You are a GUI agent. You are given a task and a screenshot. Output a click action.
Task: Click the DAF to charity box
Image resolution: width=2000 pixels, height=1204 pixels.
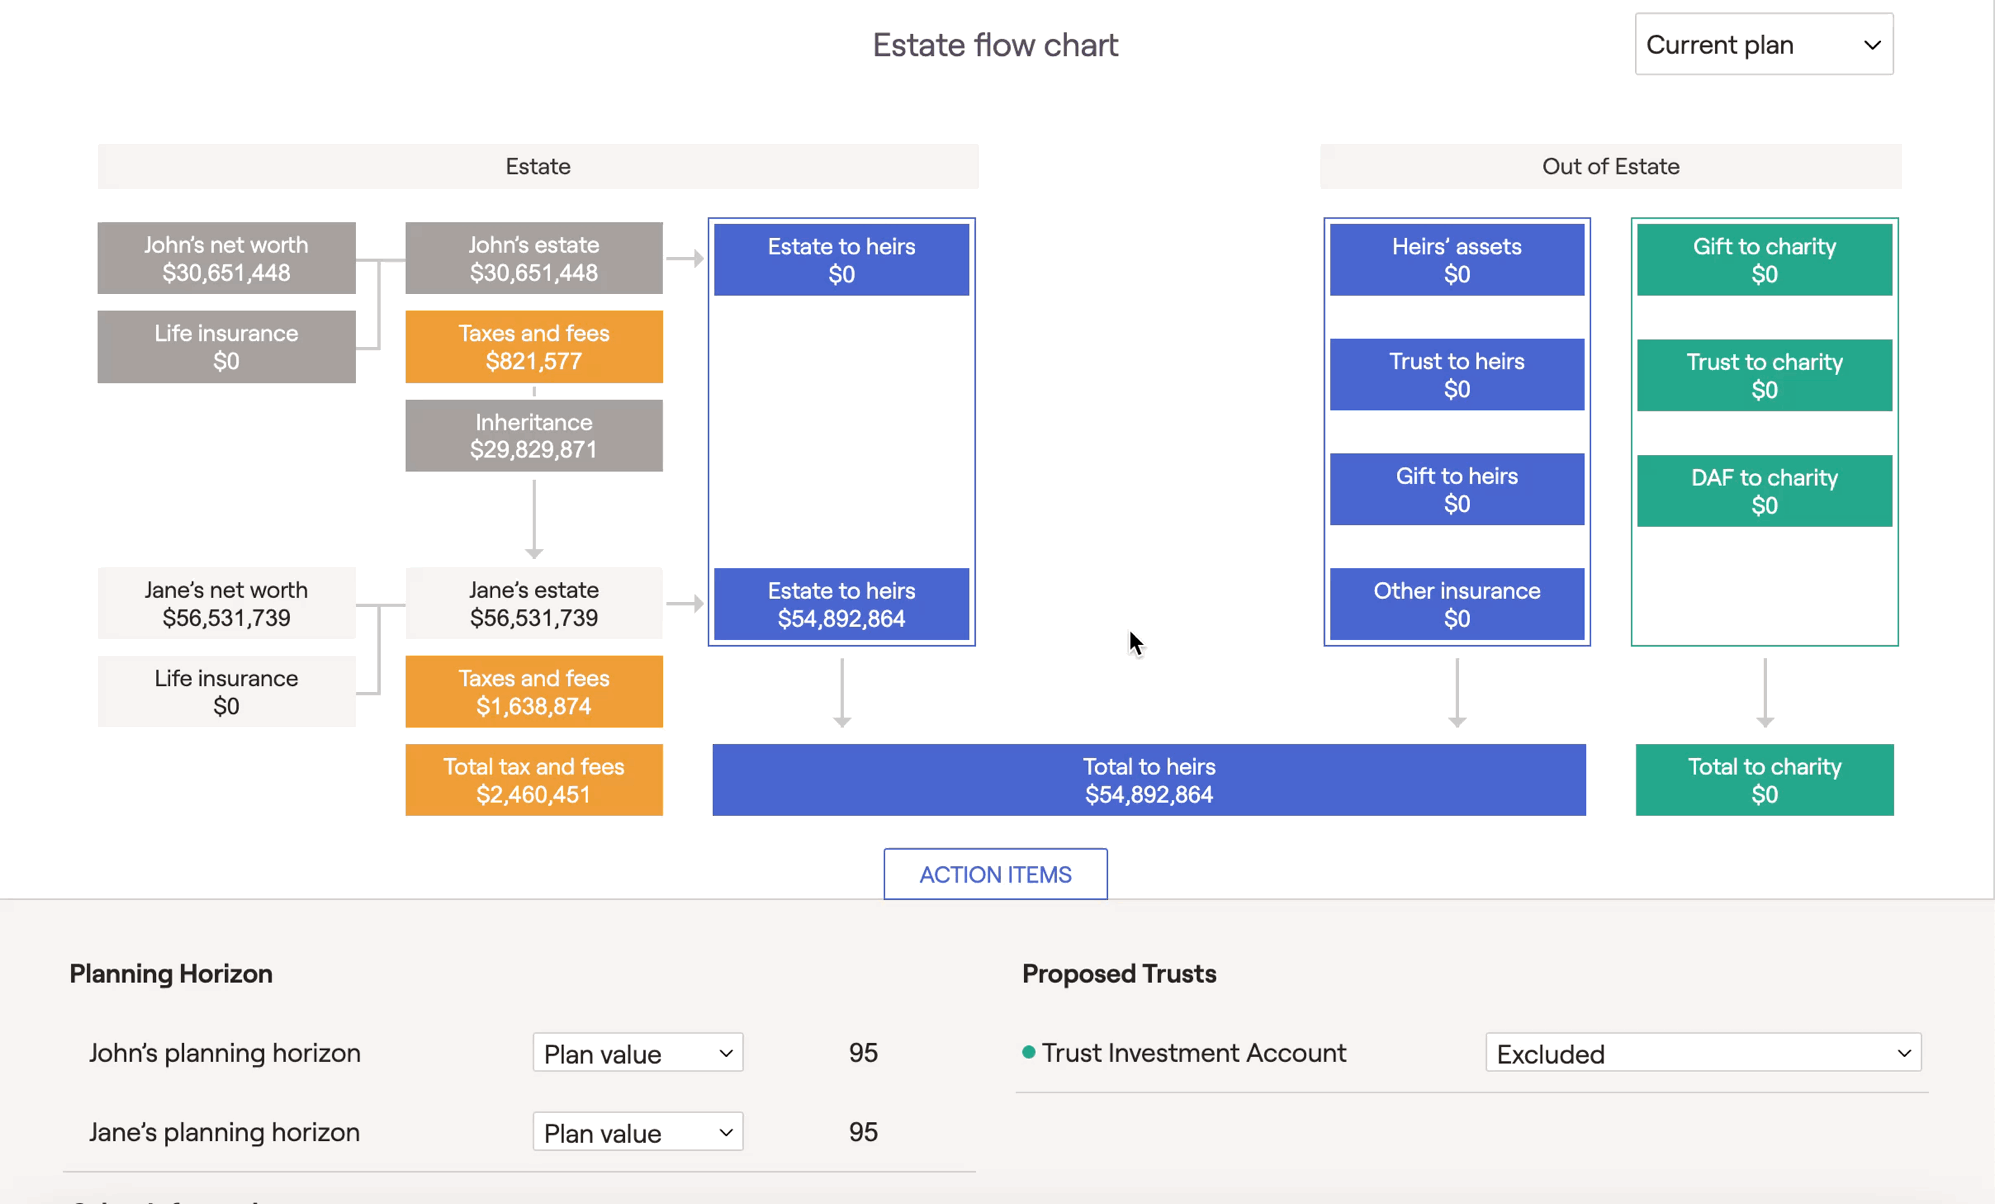coord(1763,491)
